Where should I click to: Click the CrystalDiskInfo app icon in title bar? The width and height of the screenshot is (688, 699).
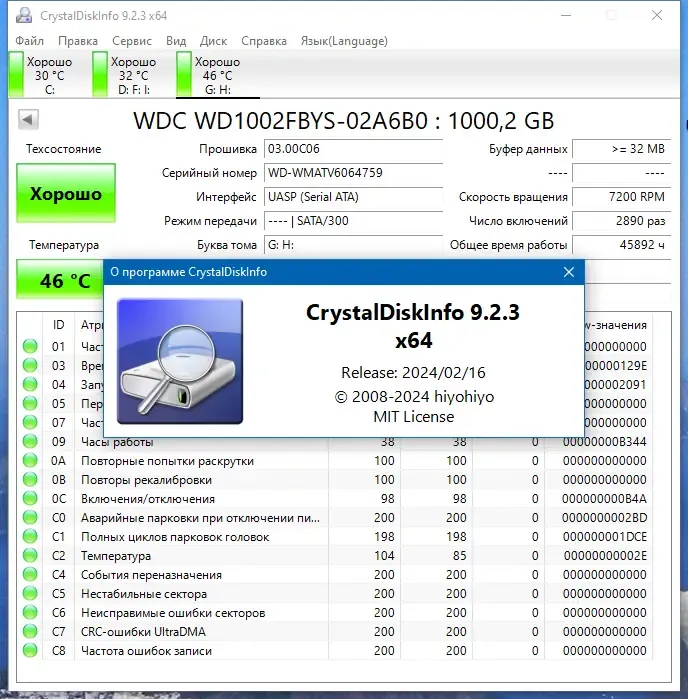24,15
